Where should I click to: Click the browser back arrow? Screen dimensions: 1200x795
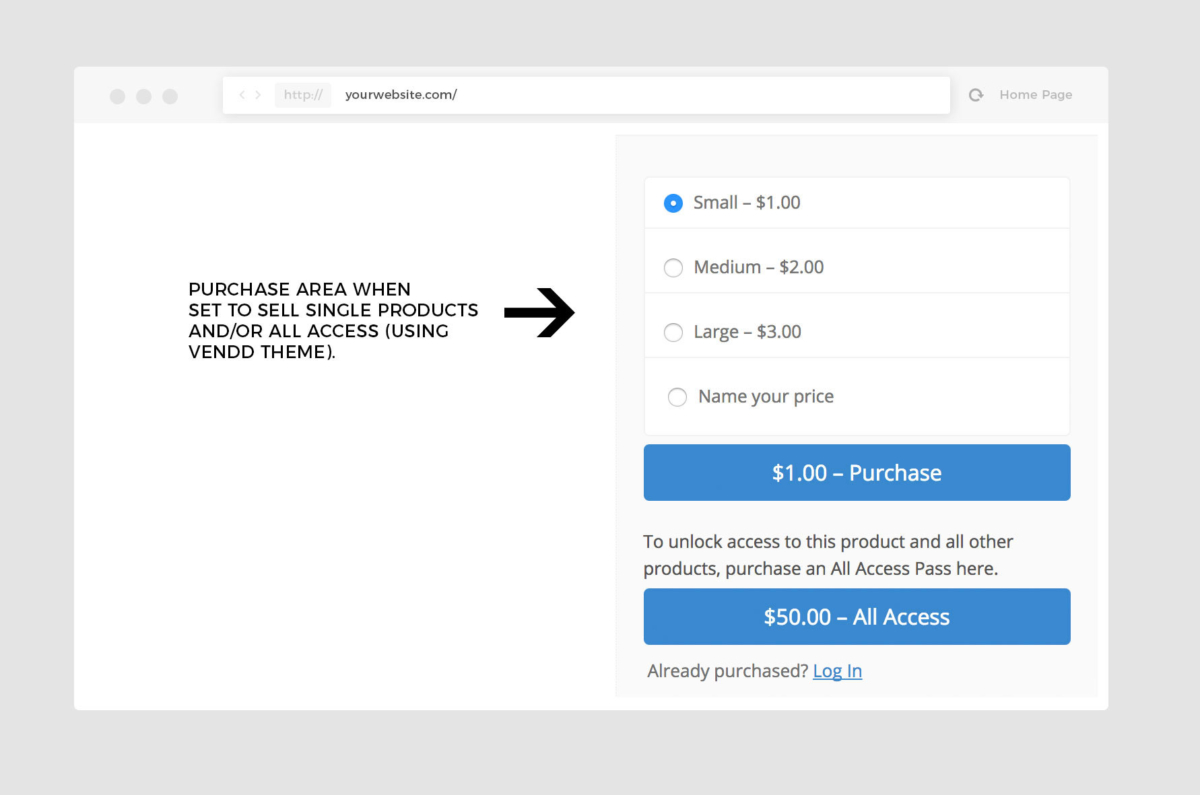[x=242, y=95]
